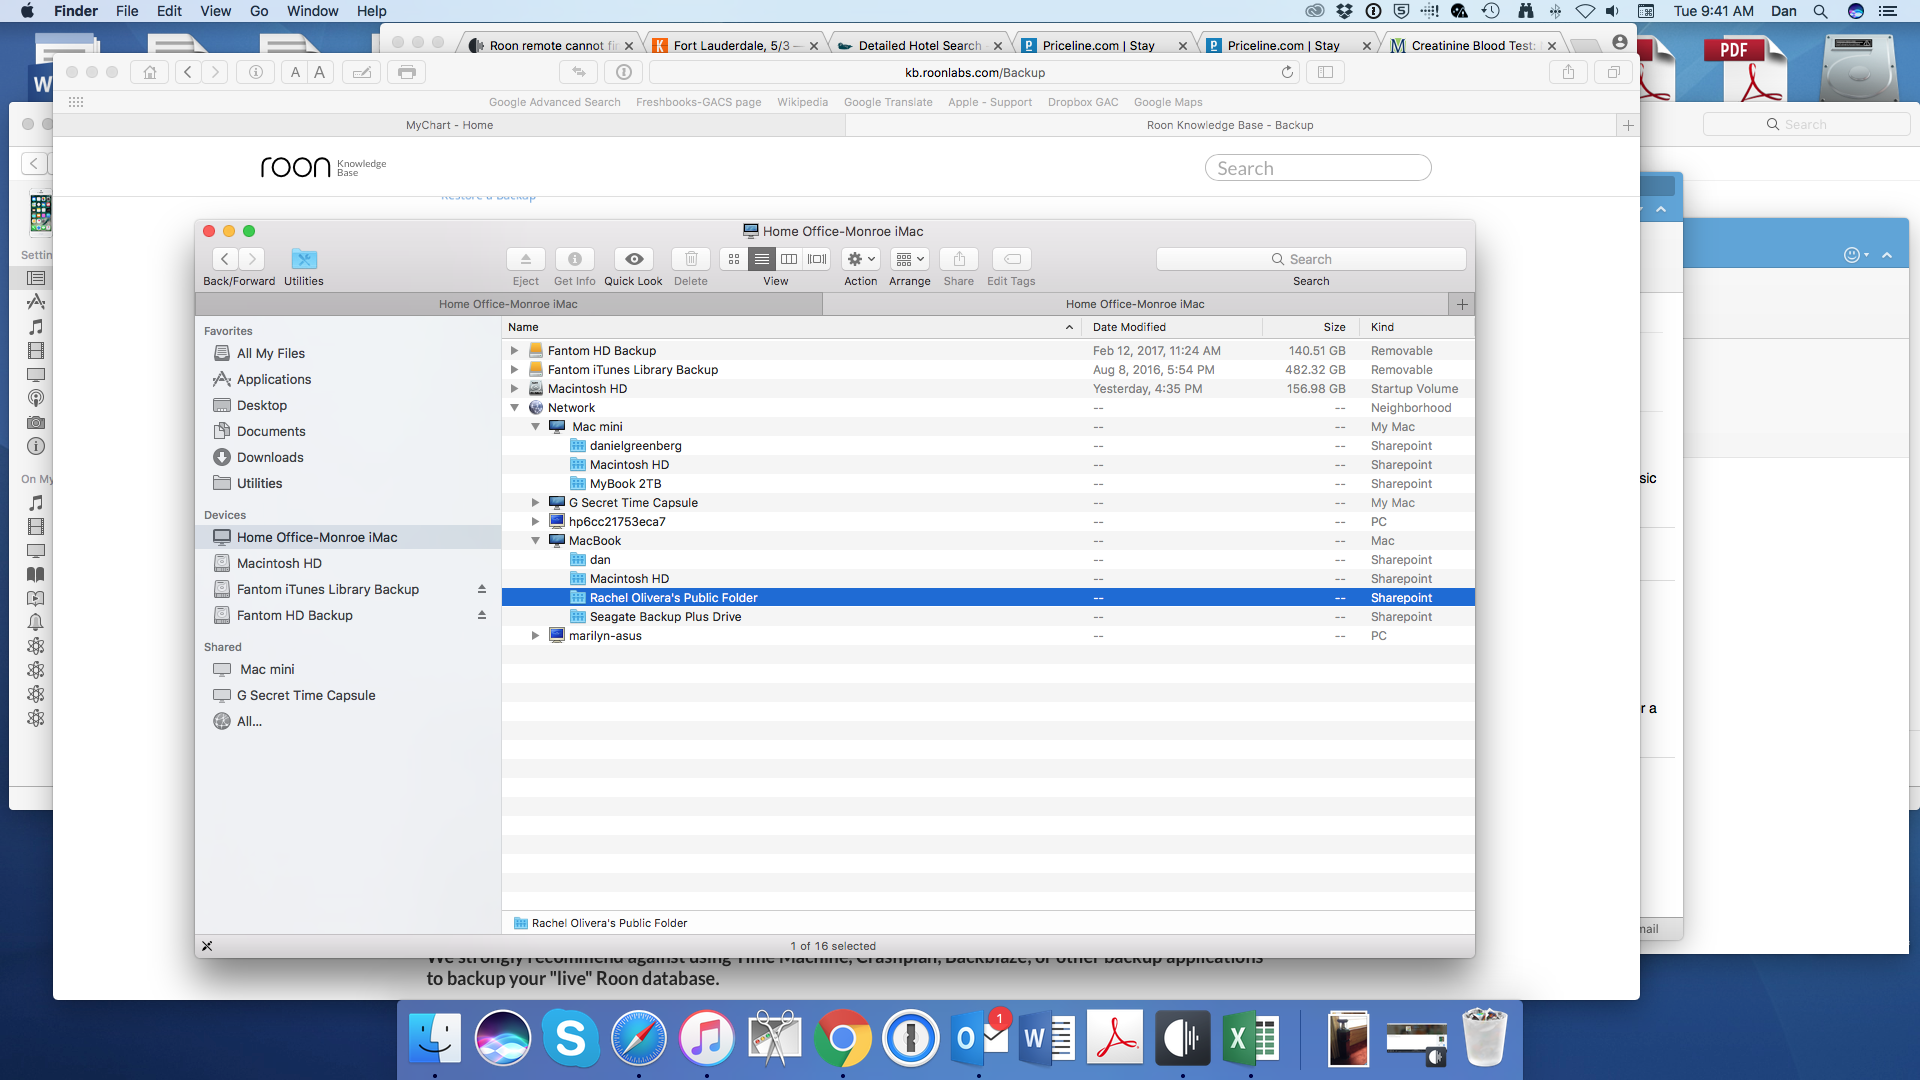This screenshot has height=1080, width=1920.
Task: Eject Fantom HD Backup from sidebar
Action: point(482,615)
